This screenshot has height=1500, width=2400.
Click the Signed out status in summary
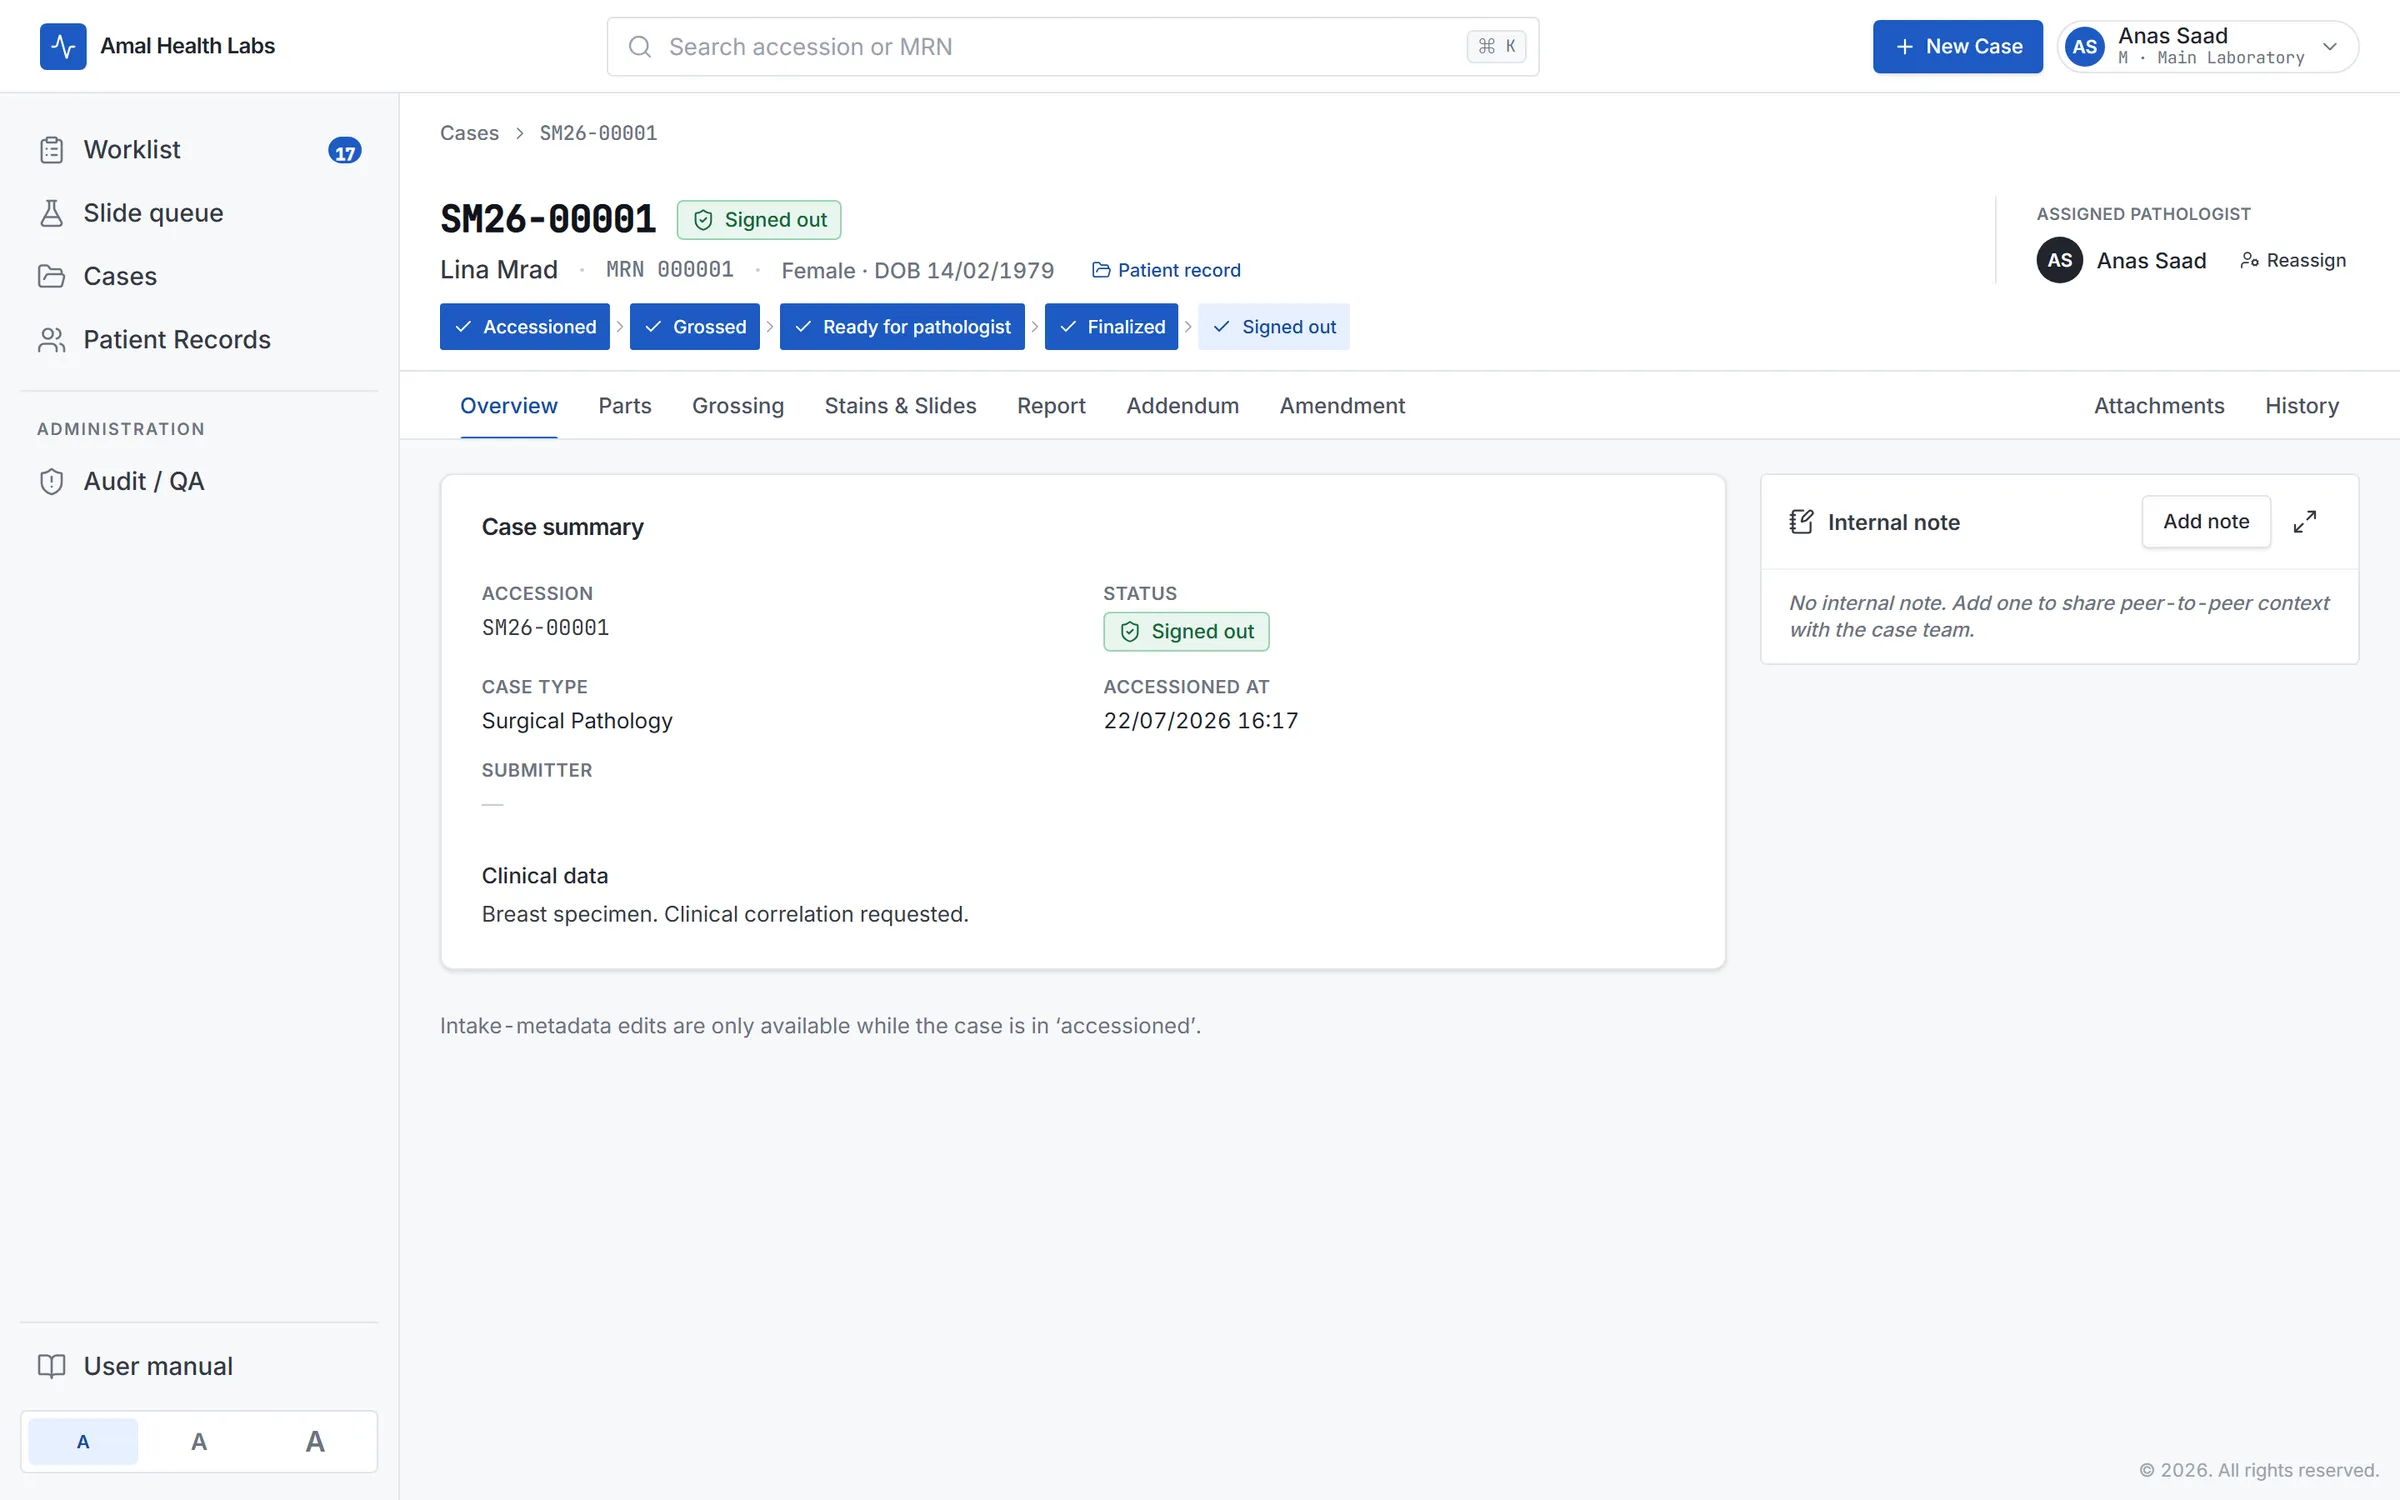point(1186,632)
